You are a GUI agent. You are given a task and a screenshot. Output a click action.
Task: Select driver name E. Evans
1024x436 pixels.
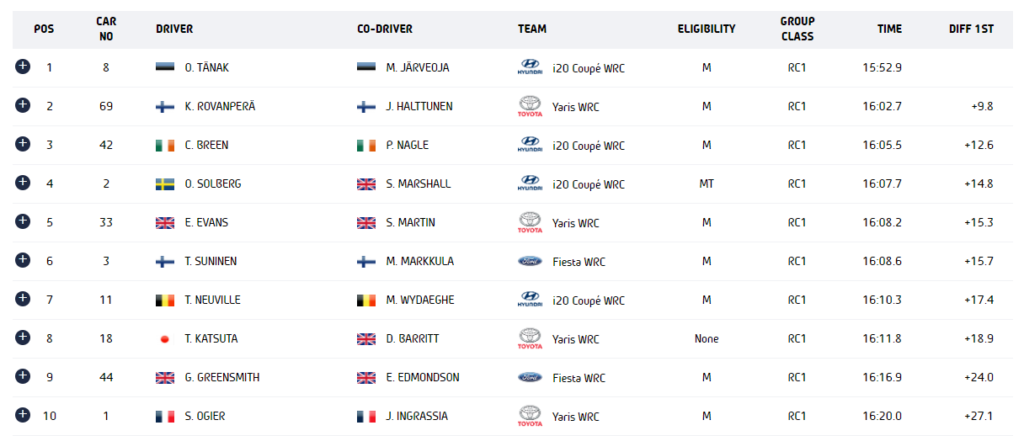click(x=206, y=223)
